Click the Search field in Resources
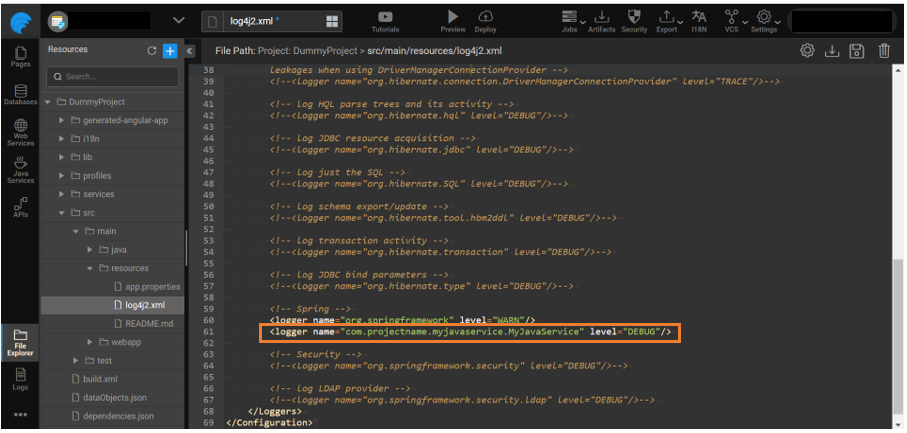 click(115, 76)
